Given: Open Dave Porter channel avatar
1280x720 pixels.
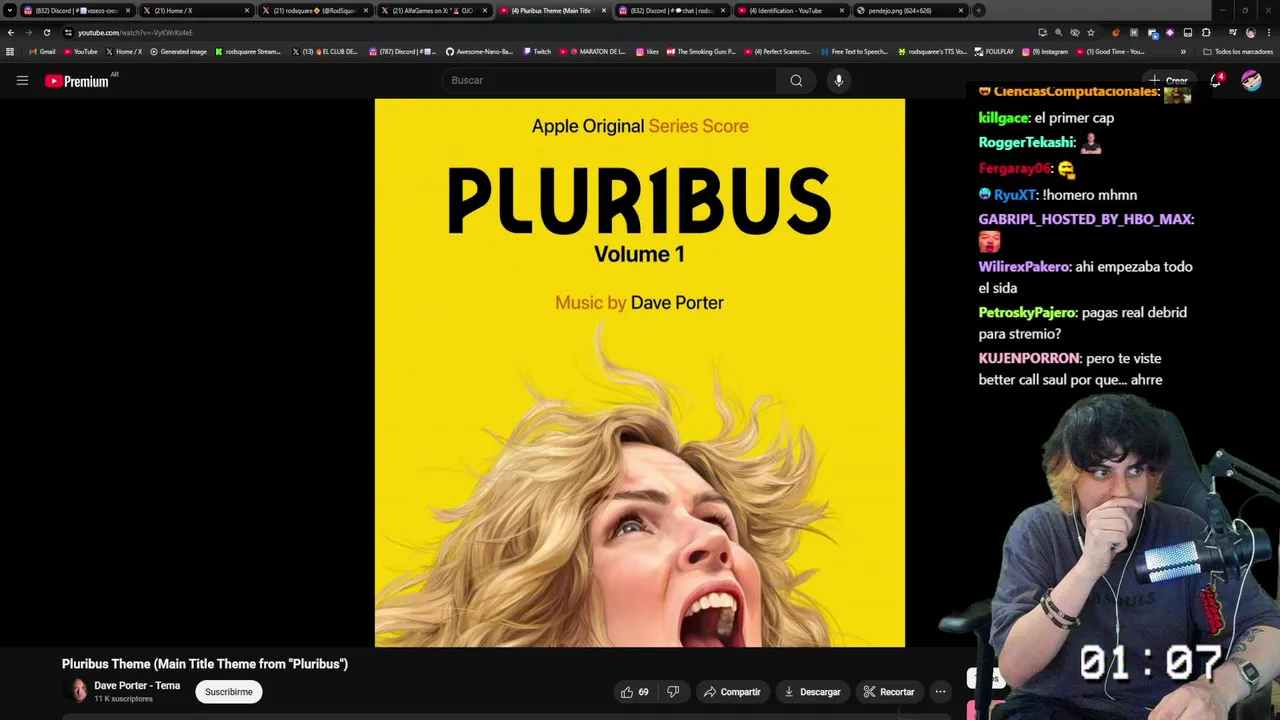Looking at the screenshot, I should [x=78, y=690].
